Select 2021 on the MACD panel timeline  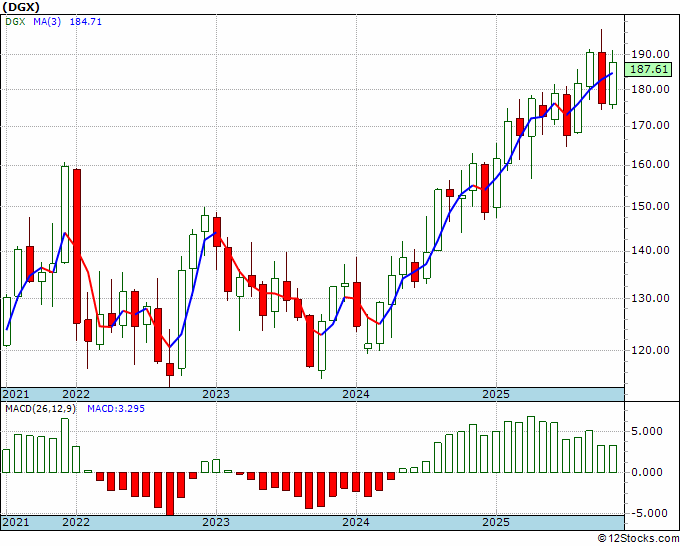pyautogui.click(x=16, y=522)
